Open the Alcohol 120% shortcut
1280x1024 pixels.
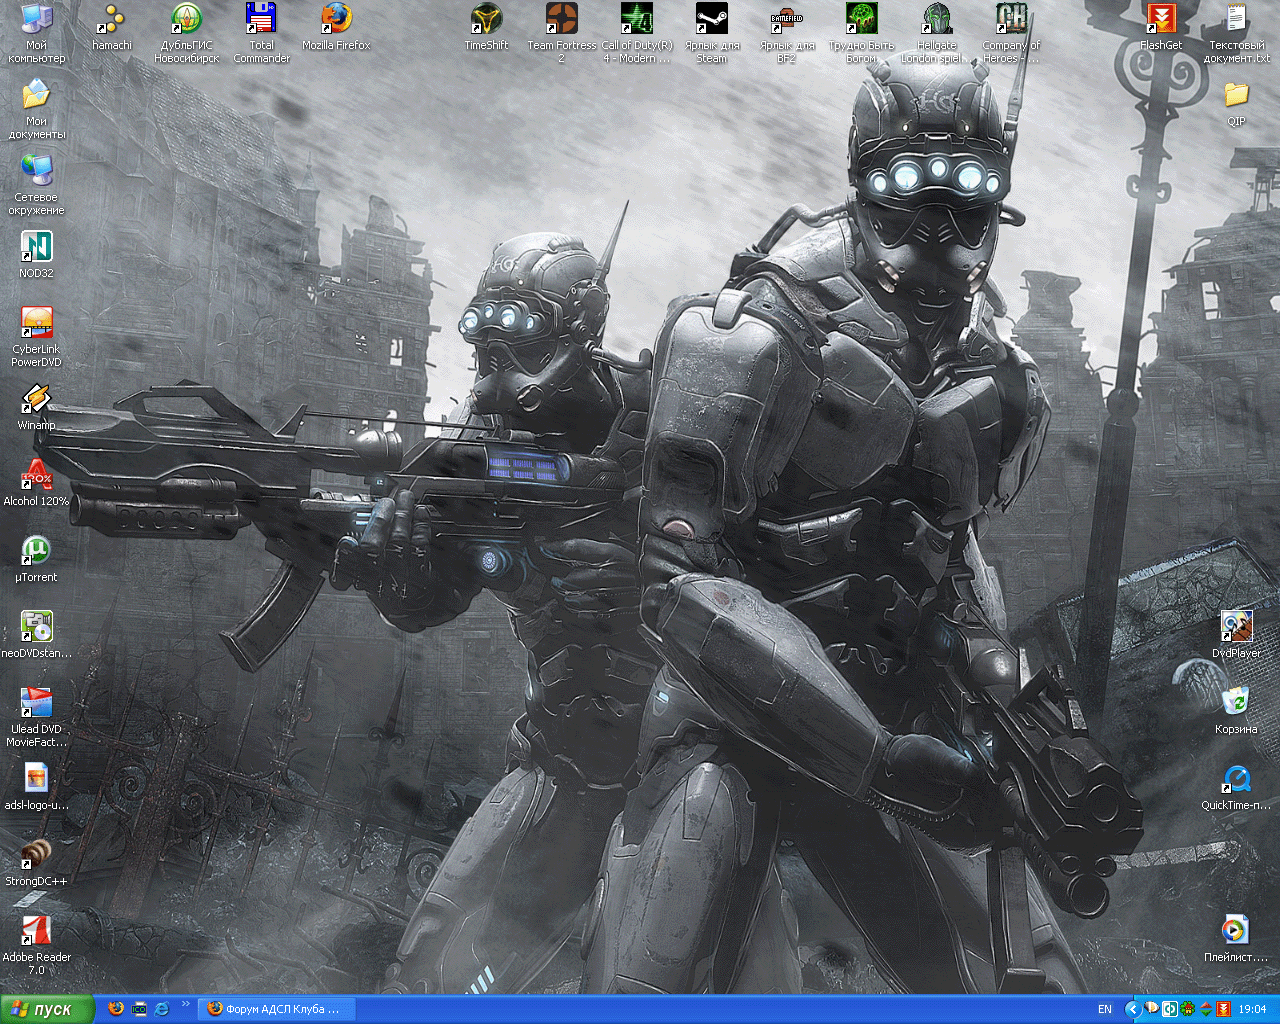pyautogui.click(x=36, y=476)
